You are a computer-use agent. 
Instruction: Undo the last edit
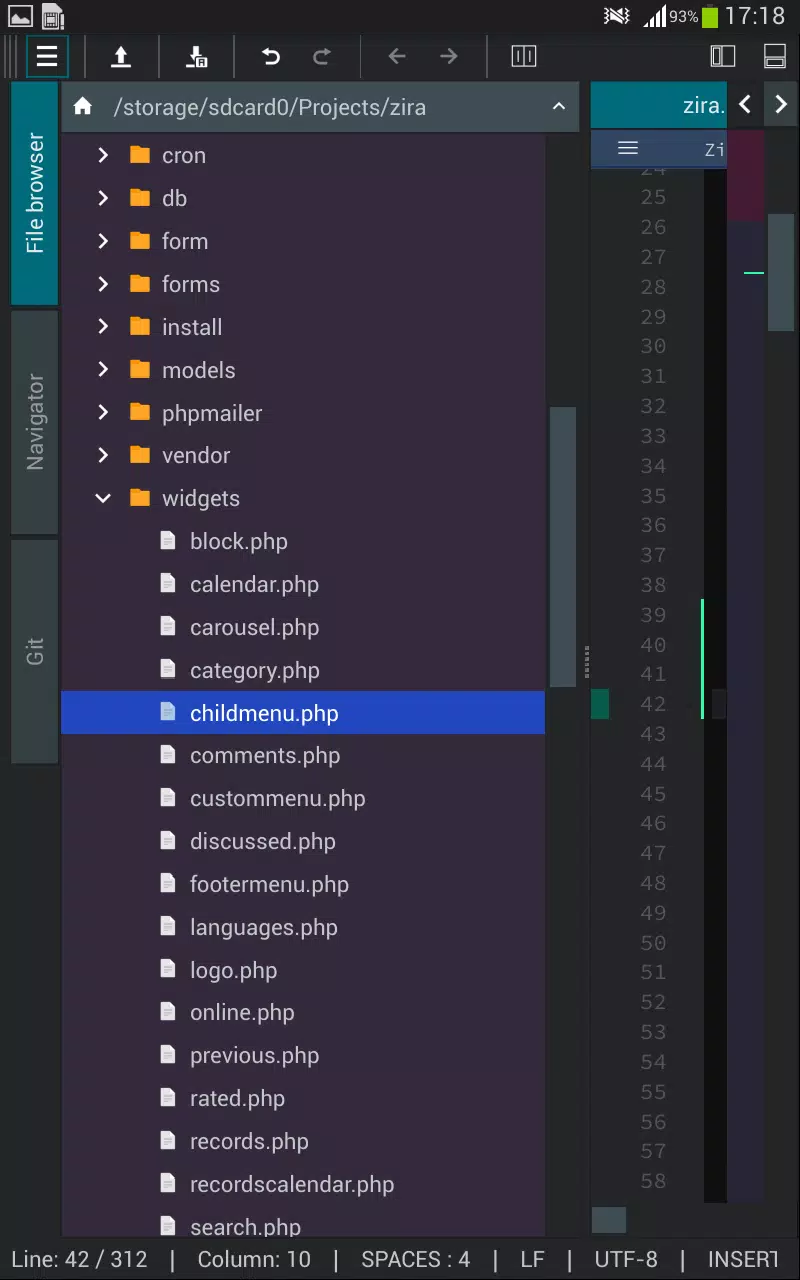point(271,57)
